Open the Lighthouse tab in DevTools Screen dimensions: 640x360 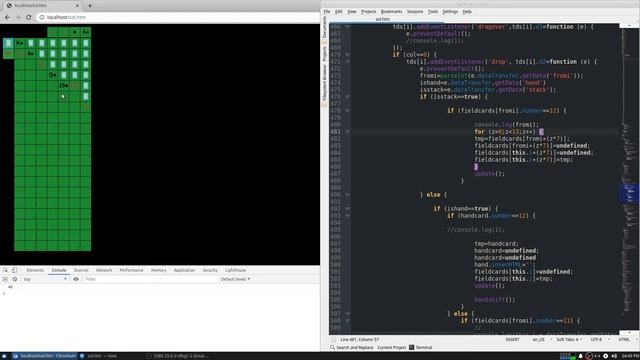click(235, 270)
